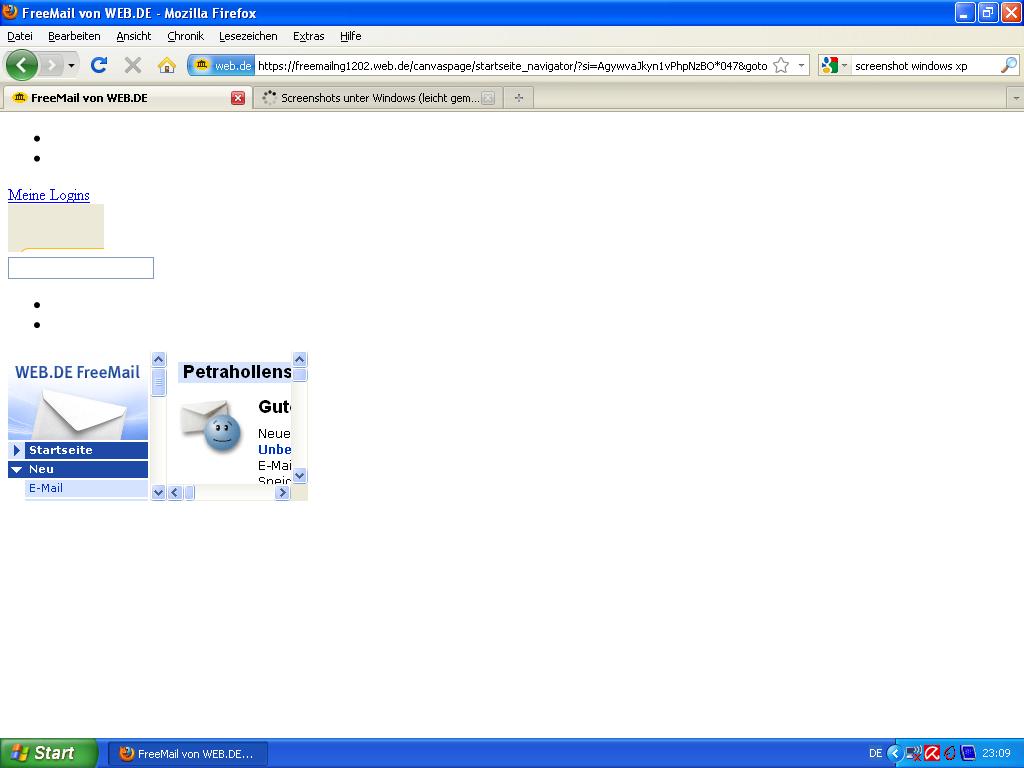Open the Extras menu
This screenshot has height=768, width=1024.
(308, 36)
